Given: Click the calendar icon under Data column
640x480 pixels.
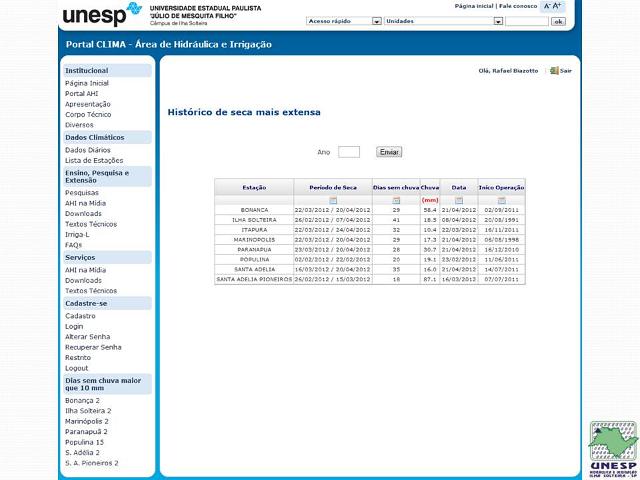Looking at the screenshot, I should [x=459, y=201].
